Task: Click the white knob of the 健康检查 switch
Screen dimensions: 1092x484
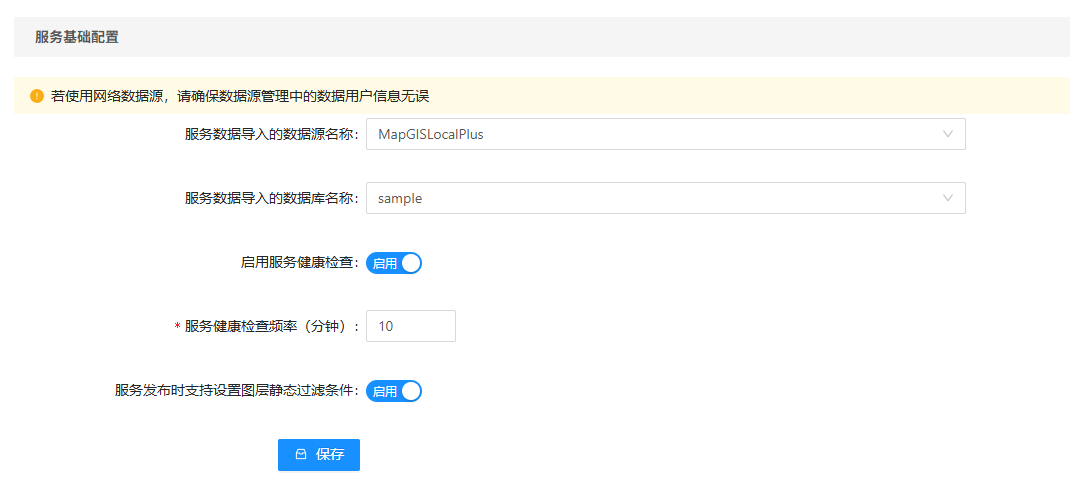Action: [411, 263]
